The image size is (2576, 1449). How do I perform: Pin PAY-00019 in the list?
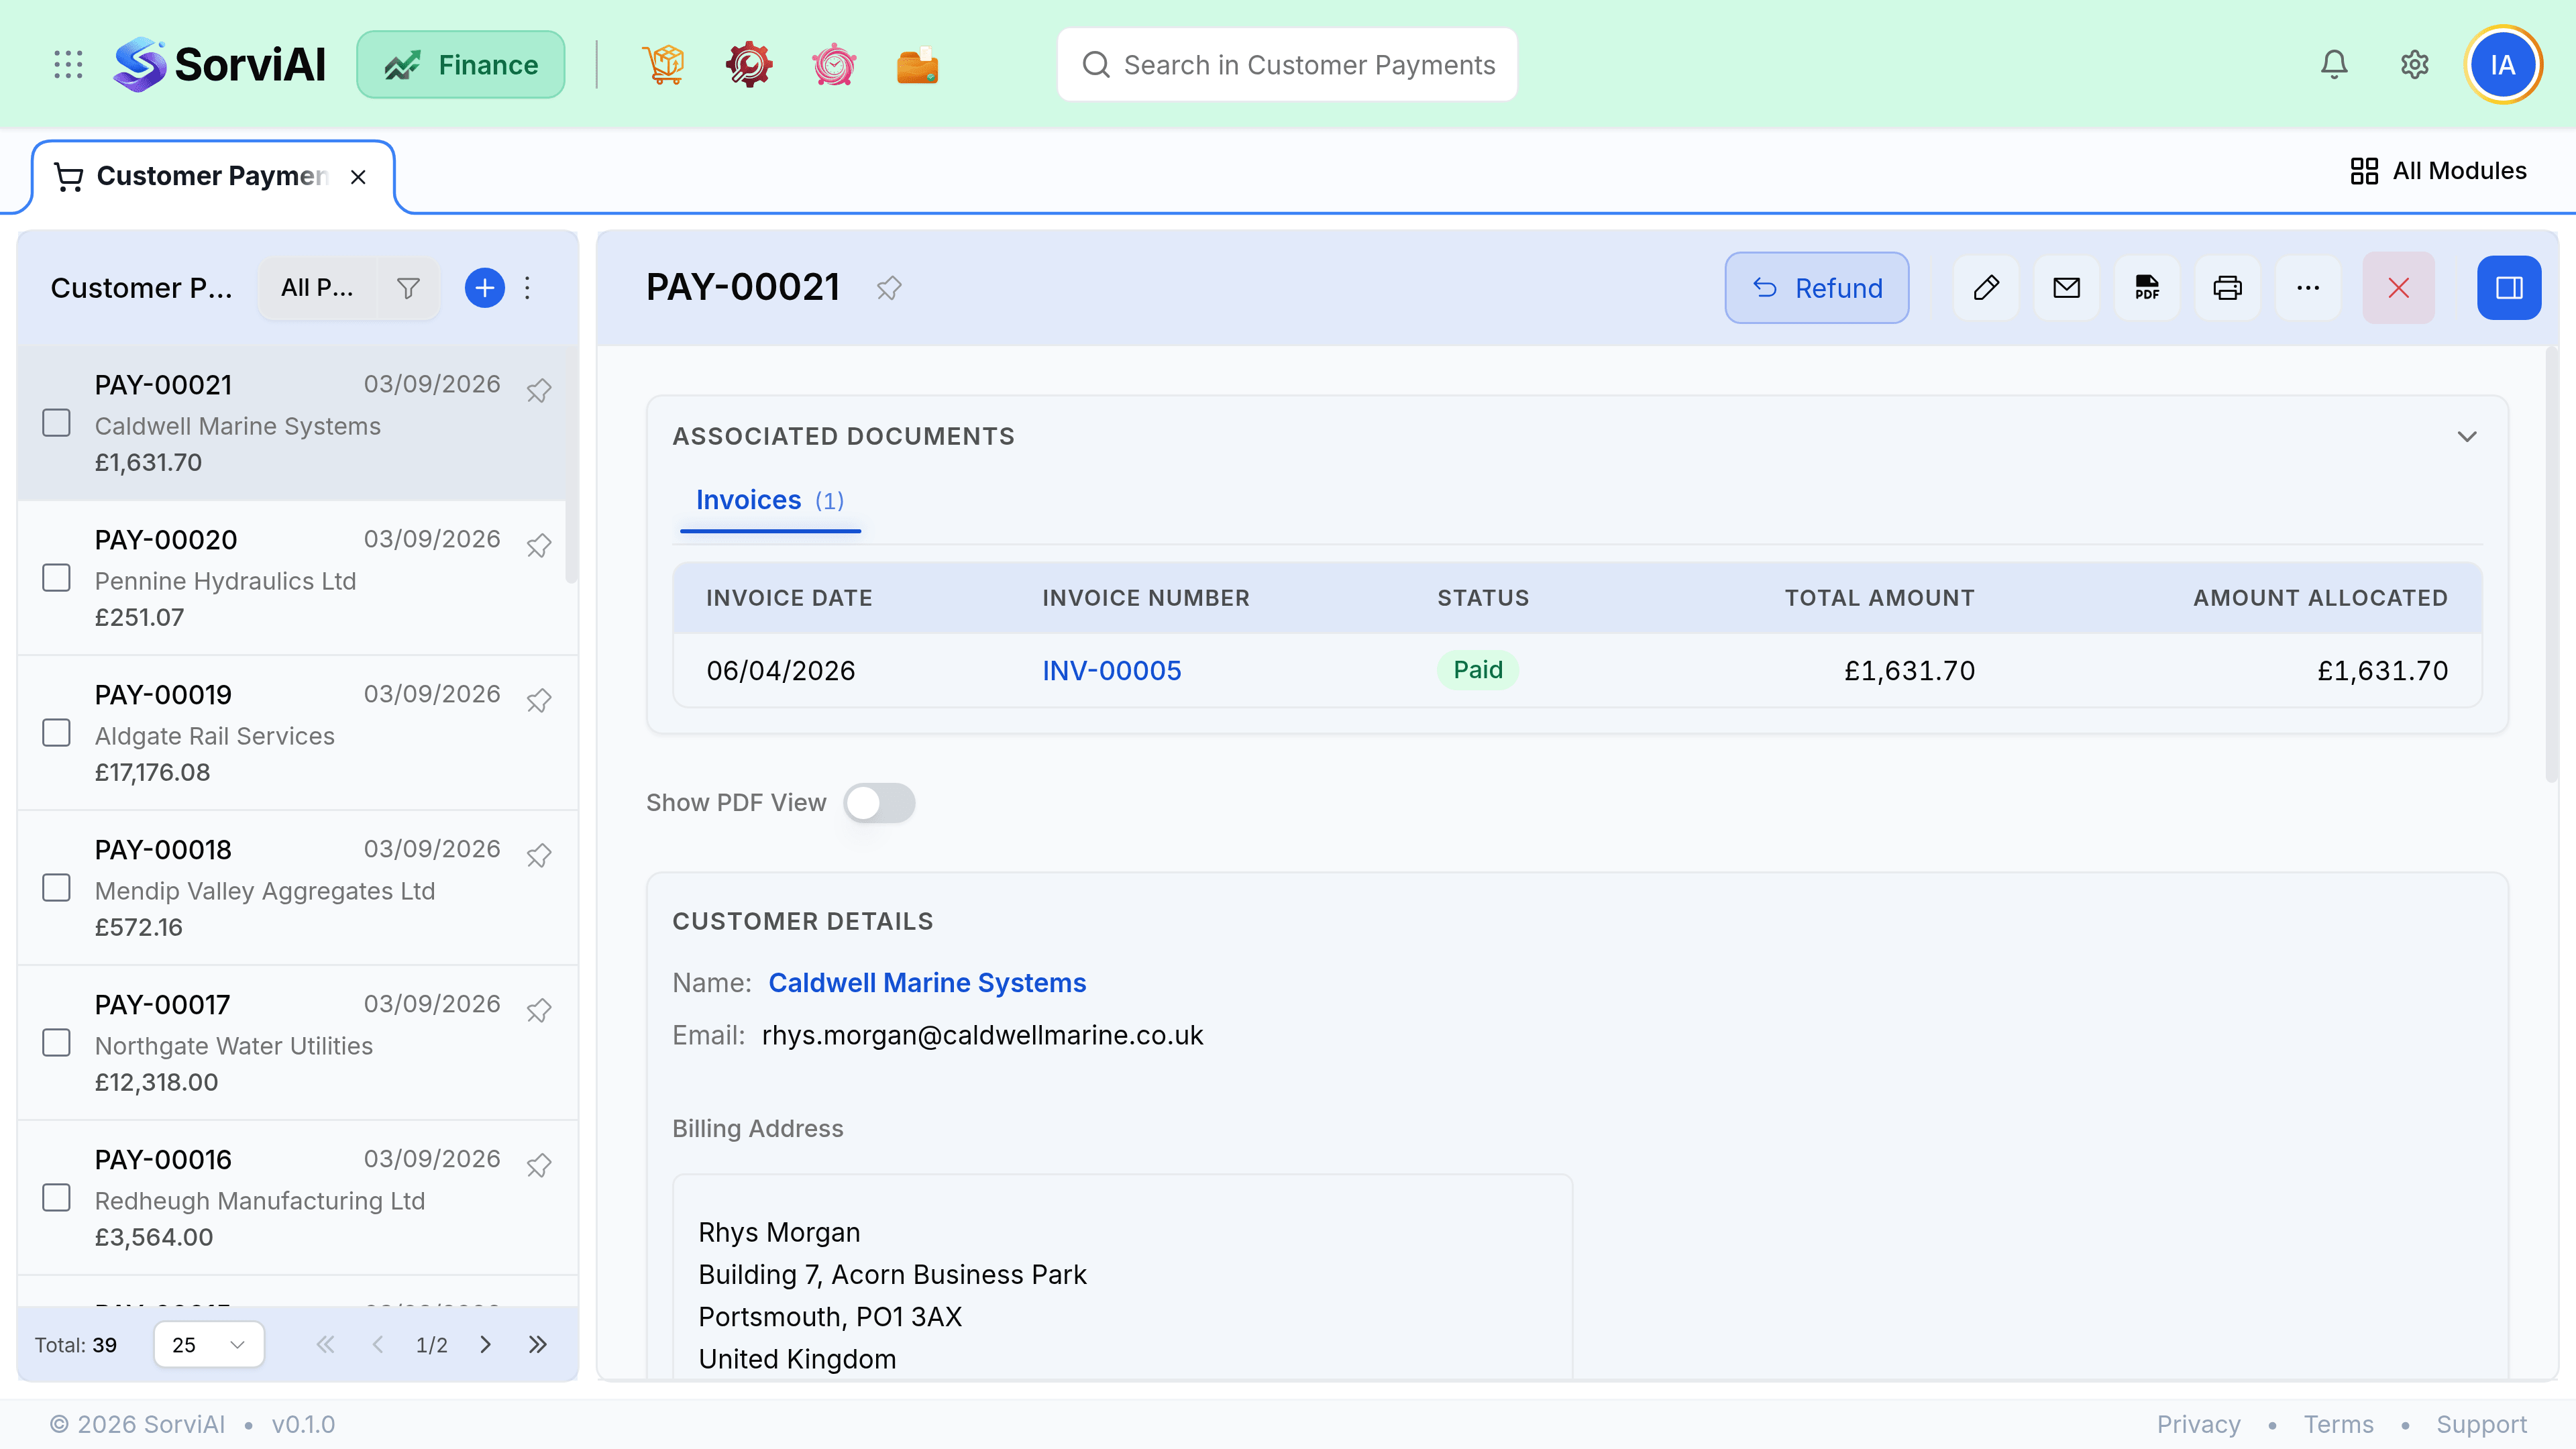pyautogui.click(x=539, y=700)
